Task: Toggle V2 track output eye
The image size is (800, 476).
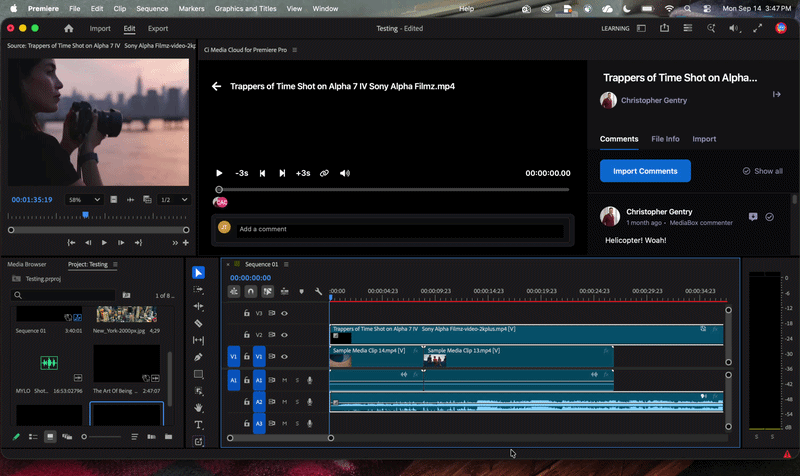Action: [x=285, y=335]
